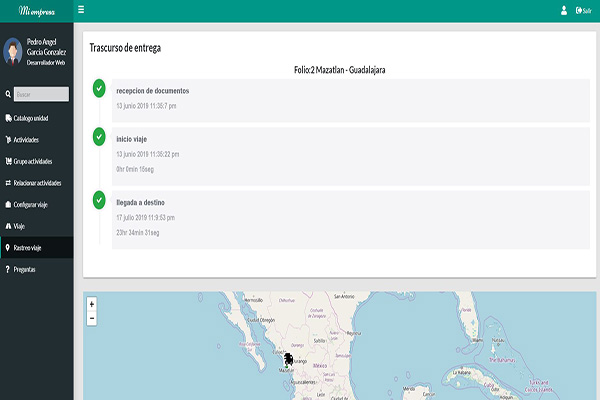
Task: Click the user profile icon in top bar
Action: click(x=563, y=10)
